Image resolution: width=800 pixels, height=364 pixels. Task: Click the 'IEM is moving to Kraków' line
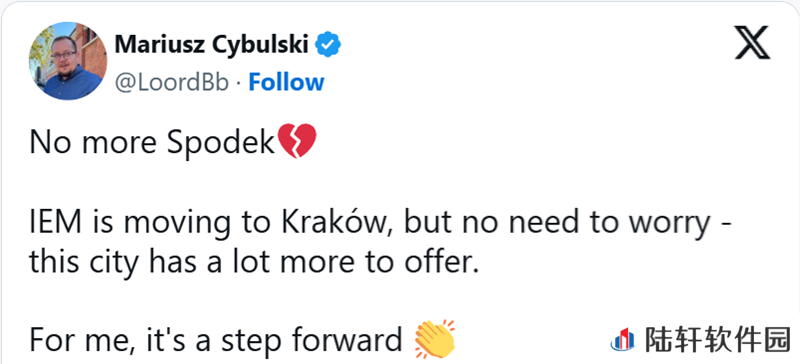click(x=380, y=225)
